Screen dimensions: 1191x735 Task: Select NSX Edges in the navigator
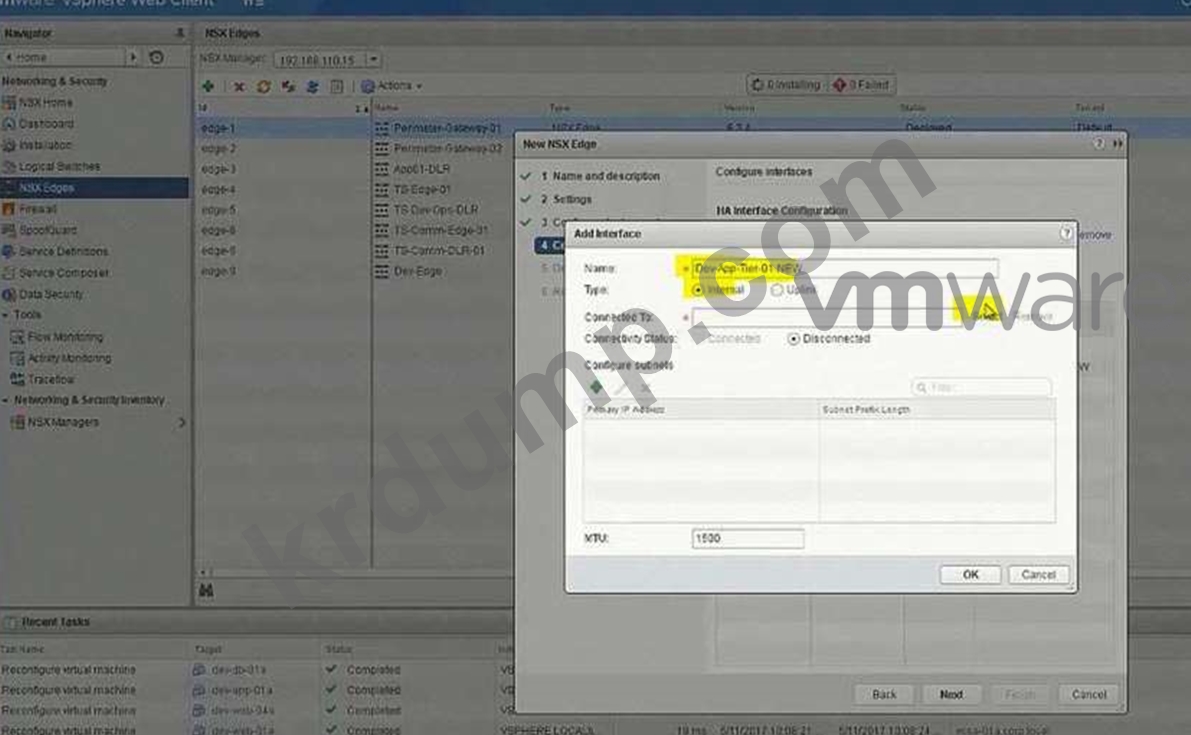point(94,188)
